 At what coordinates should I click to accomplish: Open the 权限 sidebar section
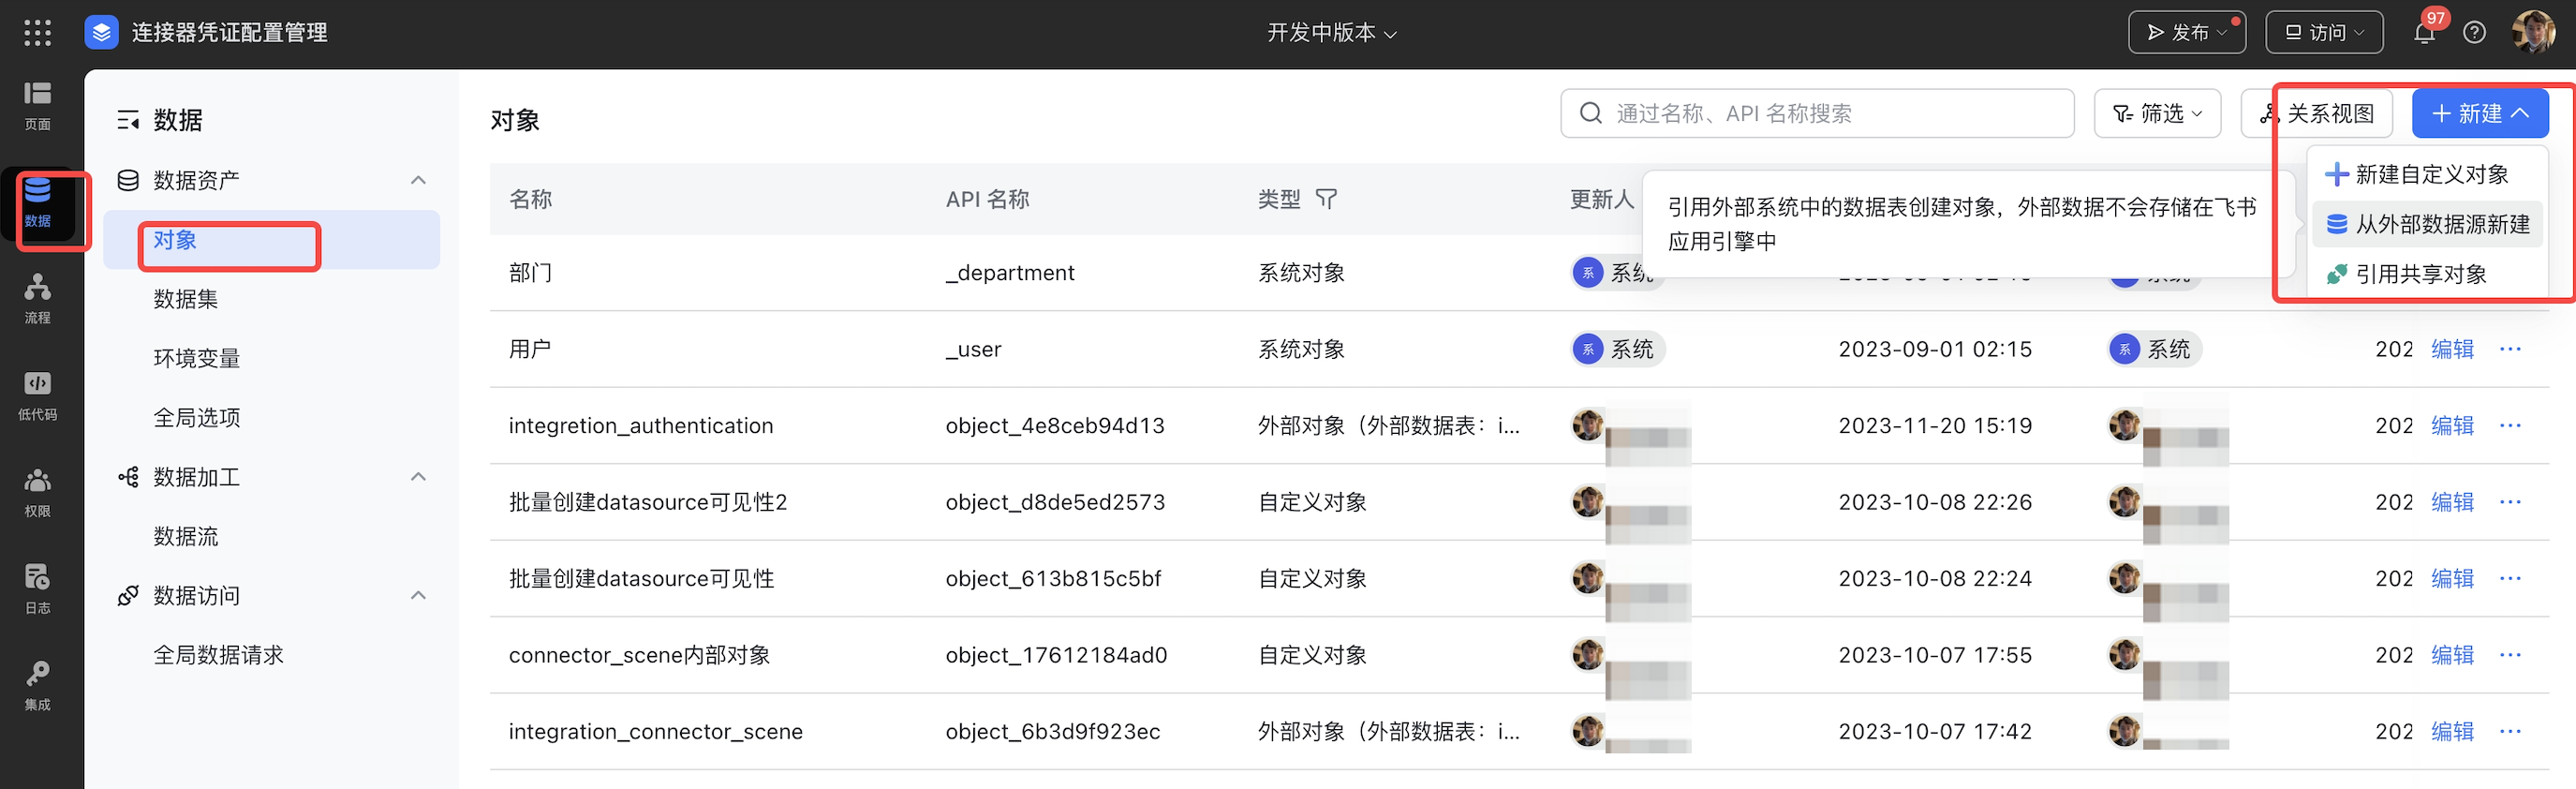click(x=37, y=493)
